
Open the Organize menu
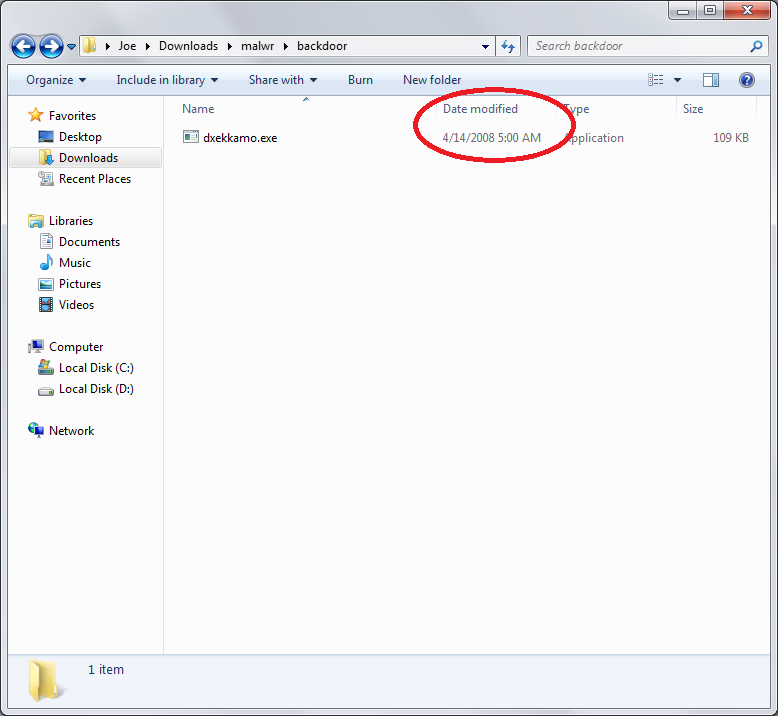point(56,80)
